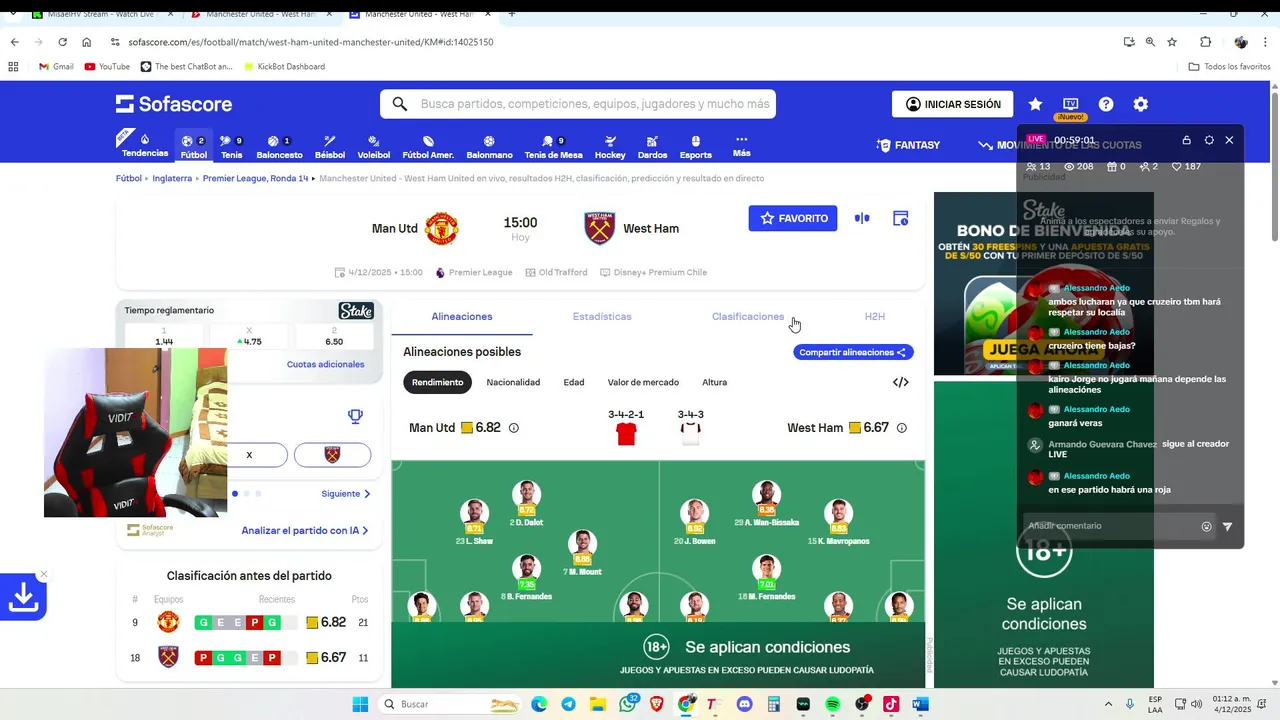Select the Tenis sport icon
Image resolution: width=1280 pixels, height=720 pixels.
coord(231,146)
